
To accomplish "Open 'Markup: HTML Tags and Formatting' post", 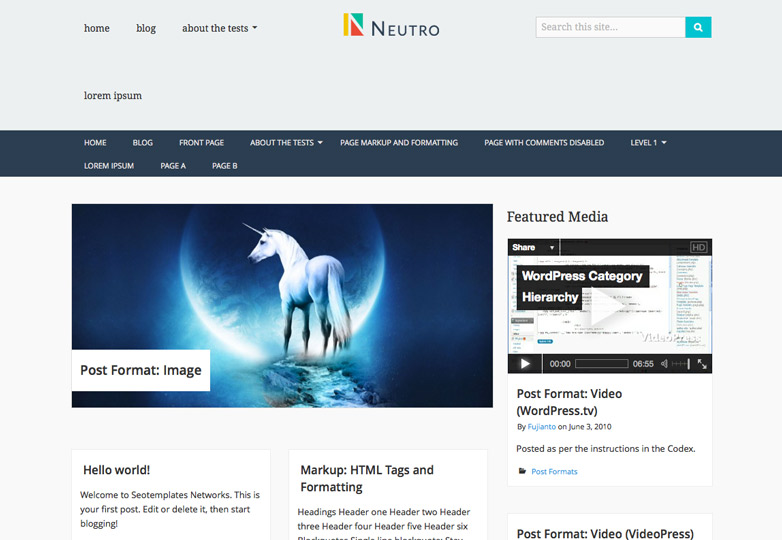I will click(367, 479).
